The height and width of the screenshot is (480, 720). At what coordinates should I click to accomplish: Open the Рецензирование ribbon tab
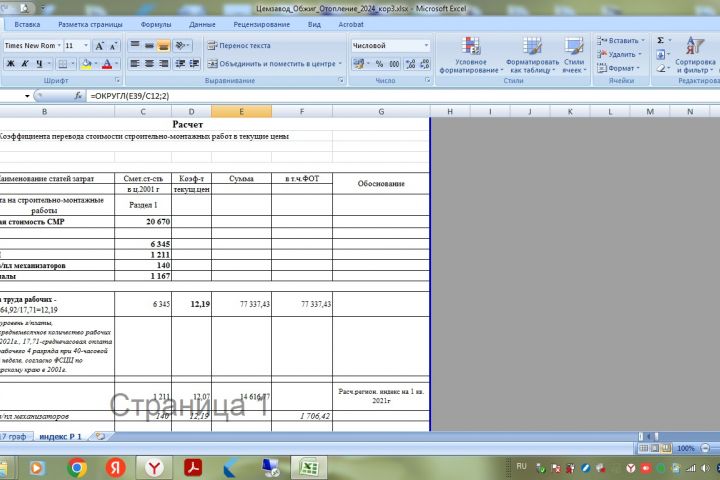coord(261,24)
